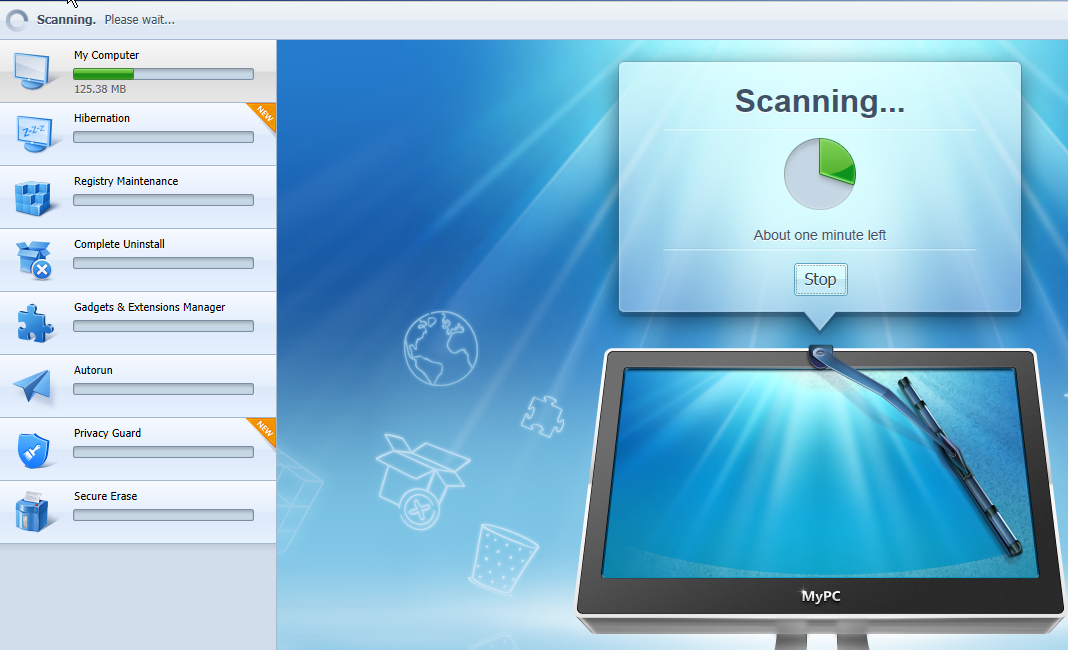Click the 'About one minute left' text
The height and width of the screenshot is (650, 1068).
[x=819, y=235]
